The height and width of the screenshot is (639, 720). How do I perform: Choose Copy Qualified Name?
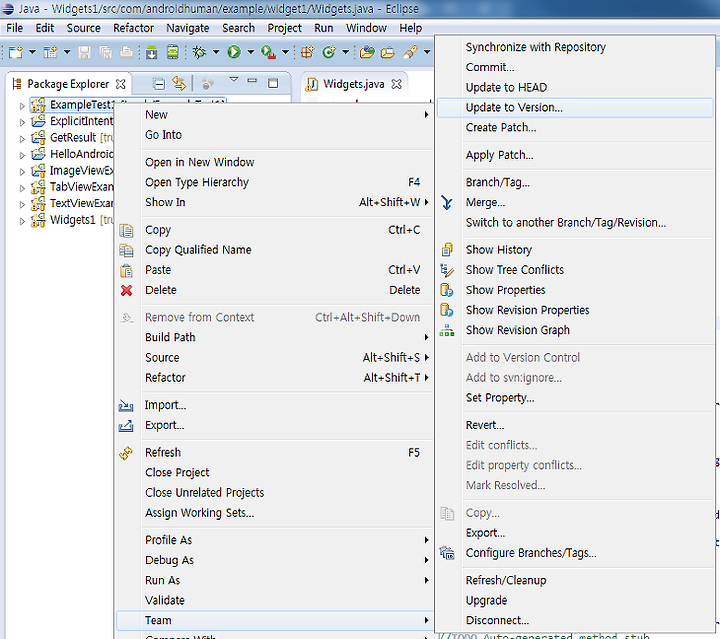point(274,250)
